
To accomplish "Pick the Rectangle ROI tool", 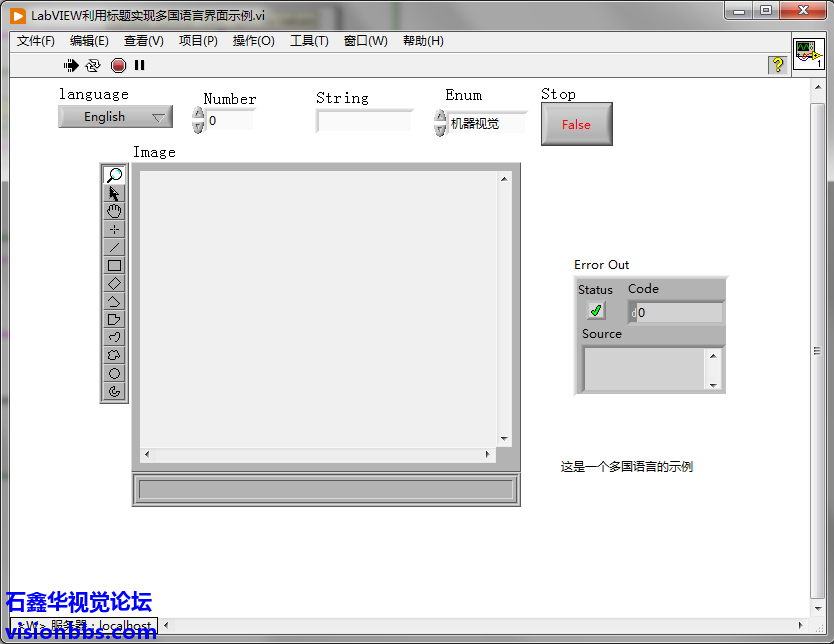I will tap(115, 265).
